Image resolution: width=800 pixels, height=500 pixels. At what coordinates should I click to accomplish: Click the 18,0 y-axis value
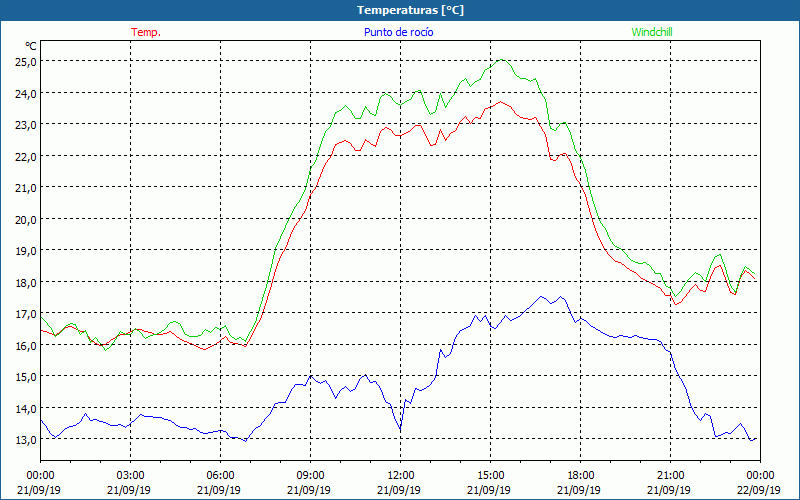[x=26, y=282]
